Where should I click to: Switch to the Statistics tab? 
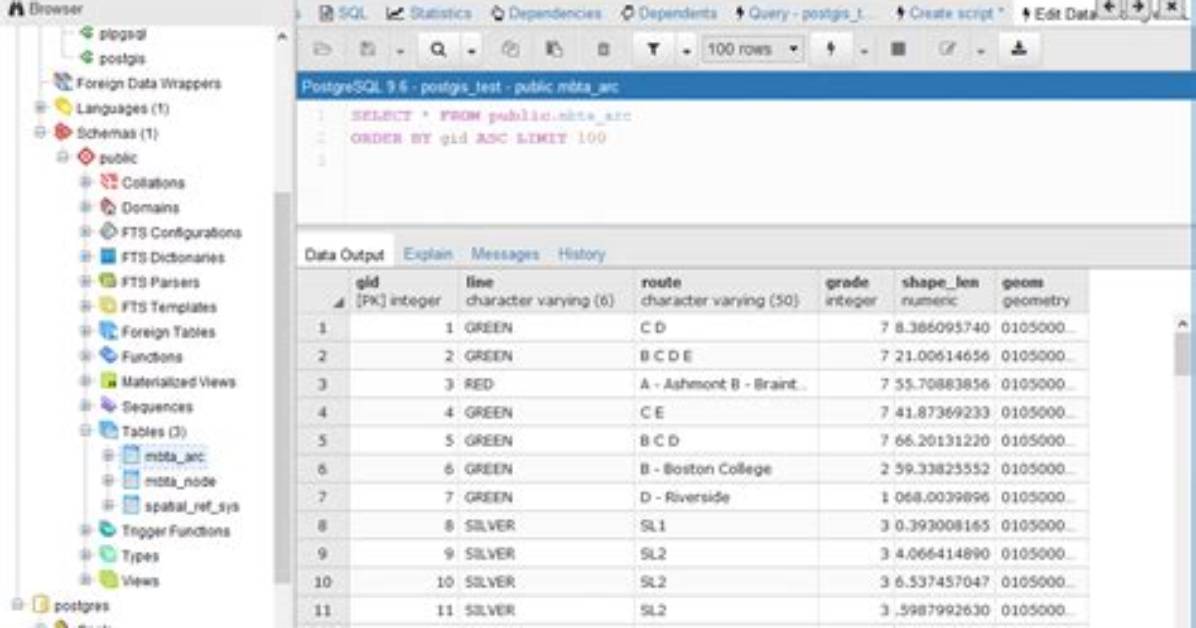click(429, 13)
